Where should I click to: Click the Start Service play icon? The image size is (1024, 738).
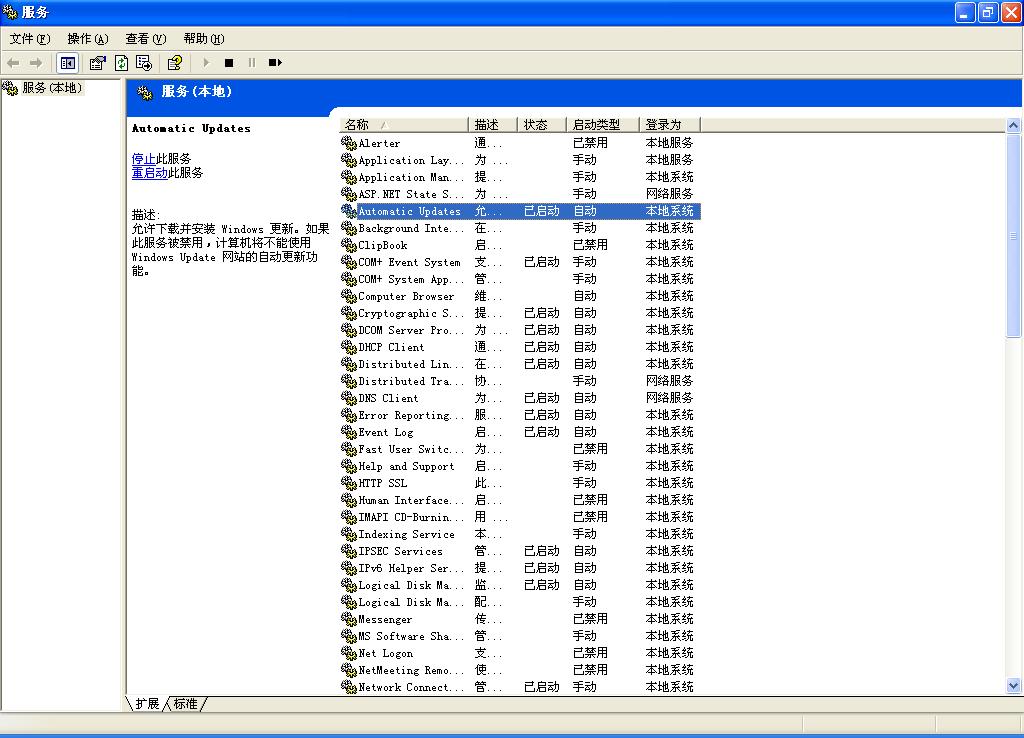(206, 63)
